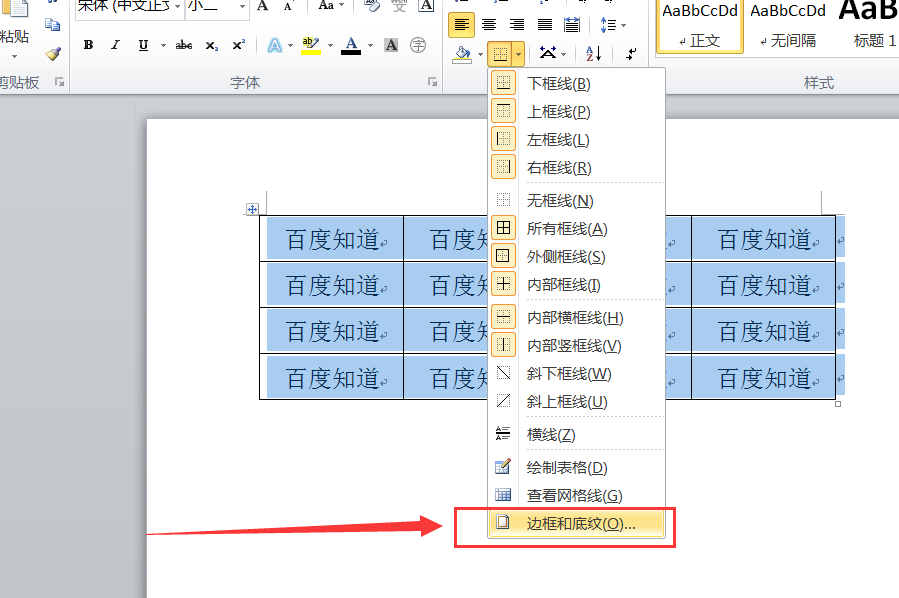This screenshot has height=598, width=899.
Task: Toggle Italic formatting
Action: pos(115,45)
